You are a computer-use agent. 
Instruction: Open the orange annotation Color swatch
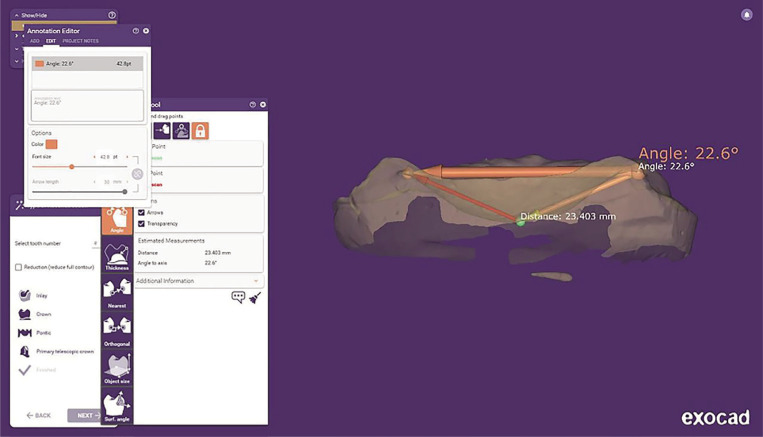click(51, 144)
